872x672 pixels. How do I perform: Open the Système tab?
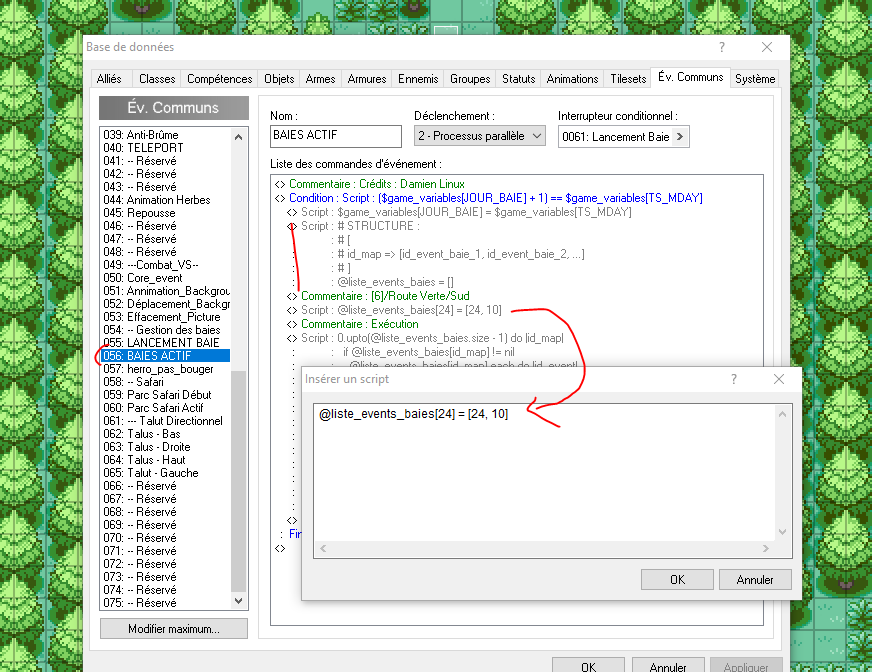coord(755,79)
